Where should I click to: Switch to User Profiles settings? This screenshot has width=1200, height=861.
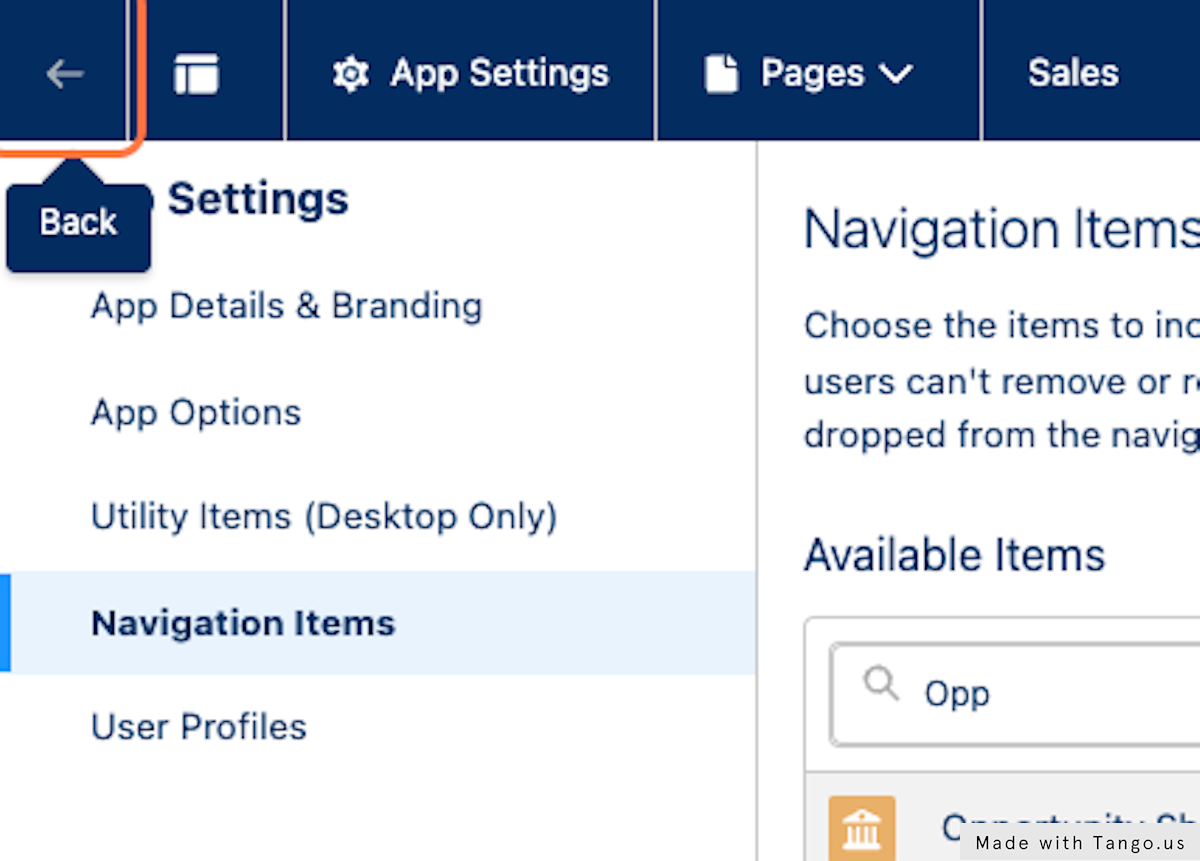199,727
